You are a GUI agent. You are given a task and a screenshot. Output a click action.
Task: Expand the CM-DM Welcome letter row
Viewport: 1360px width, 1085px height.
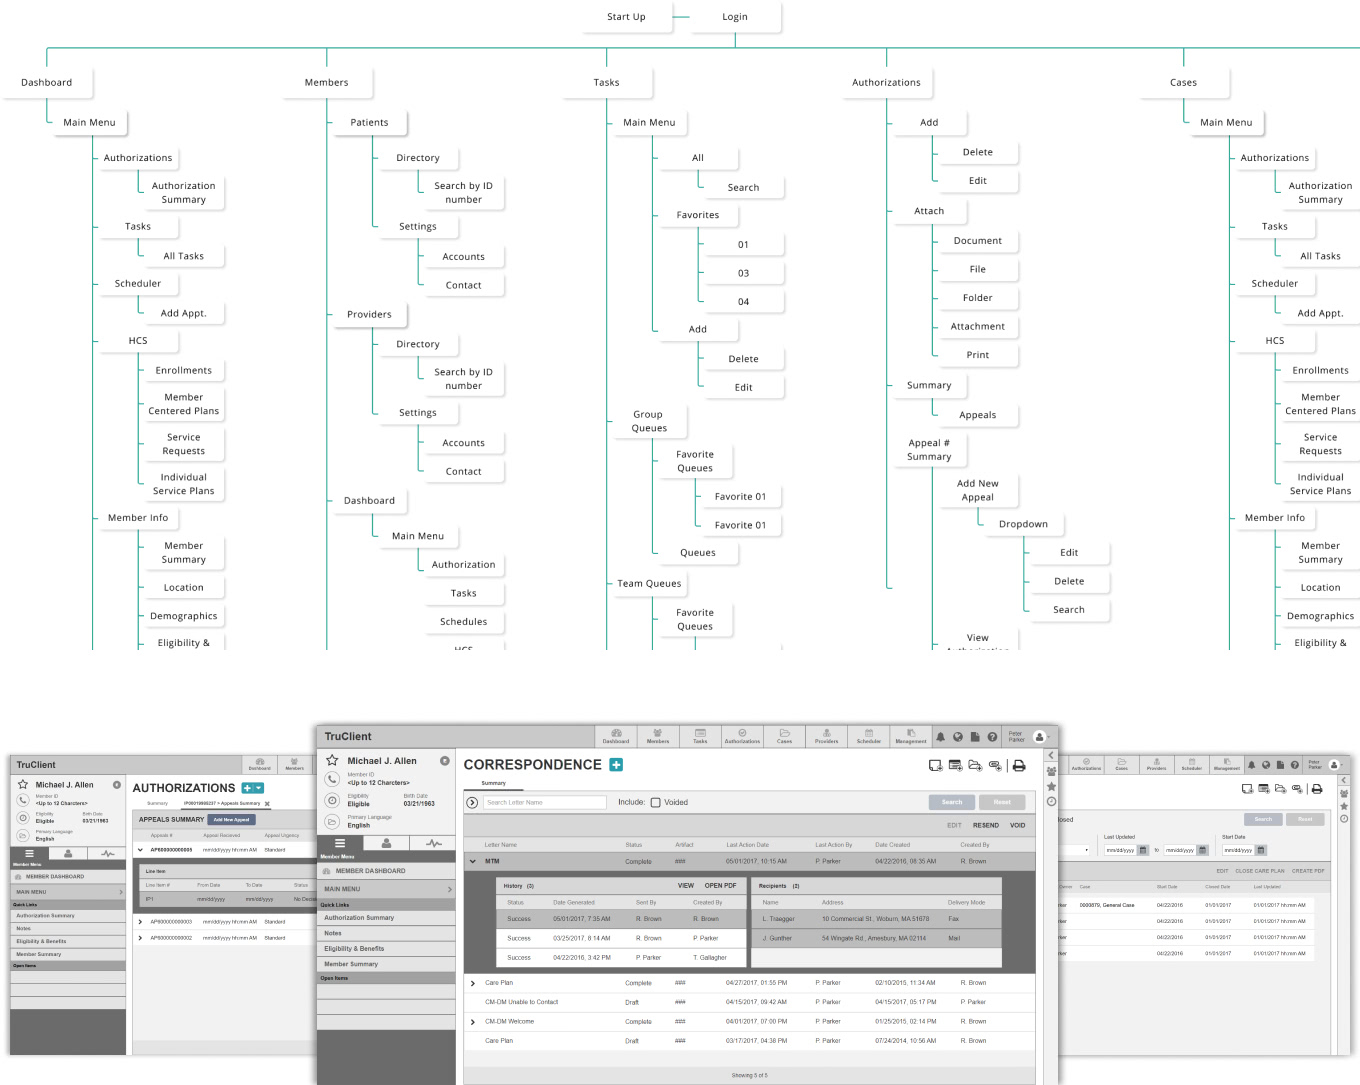coord(473,1022)
